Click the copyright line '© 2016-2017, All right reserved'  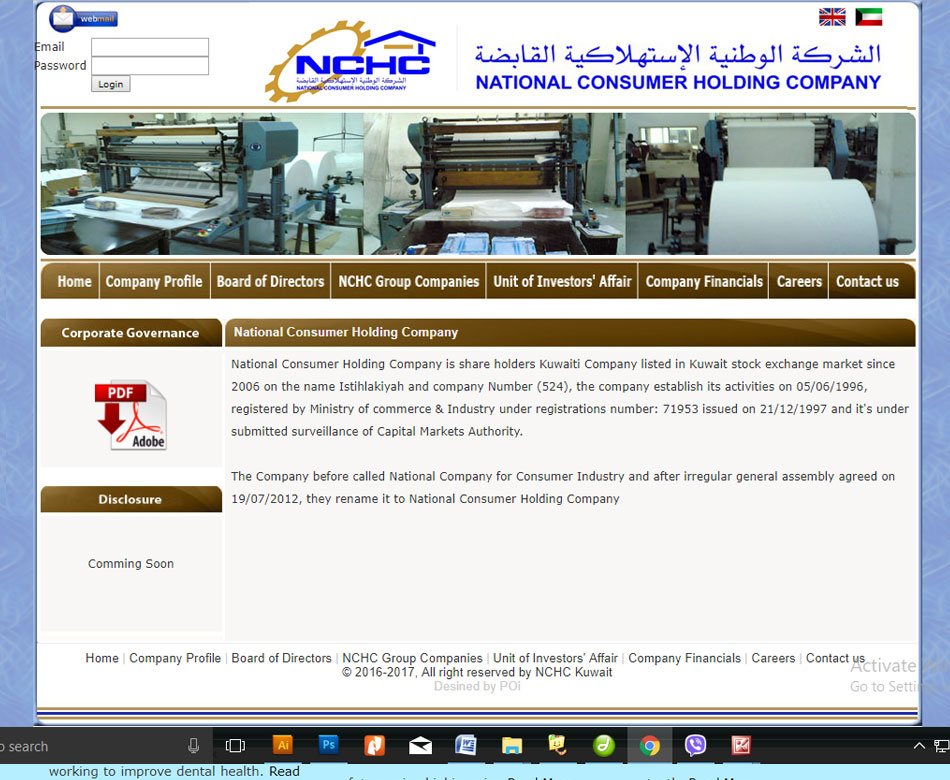pos(477,672)
